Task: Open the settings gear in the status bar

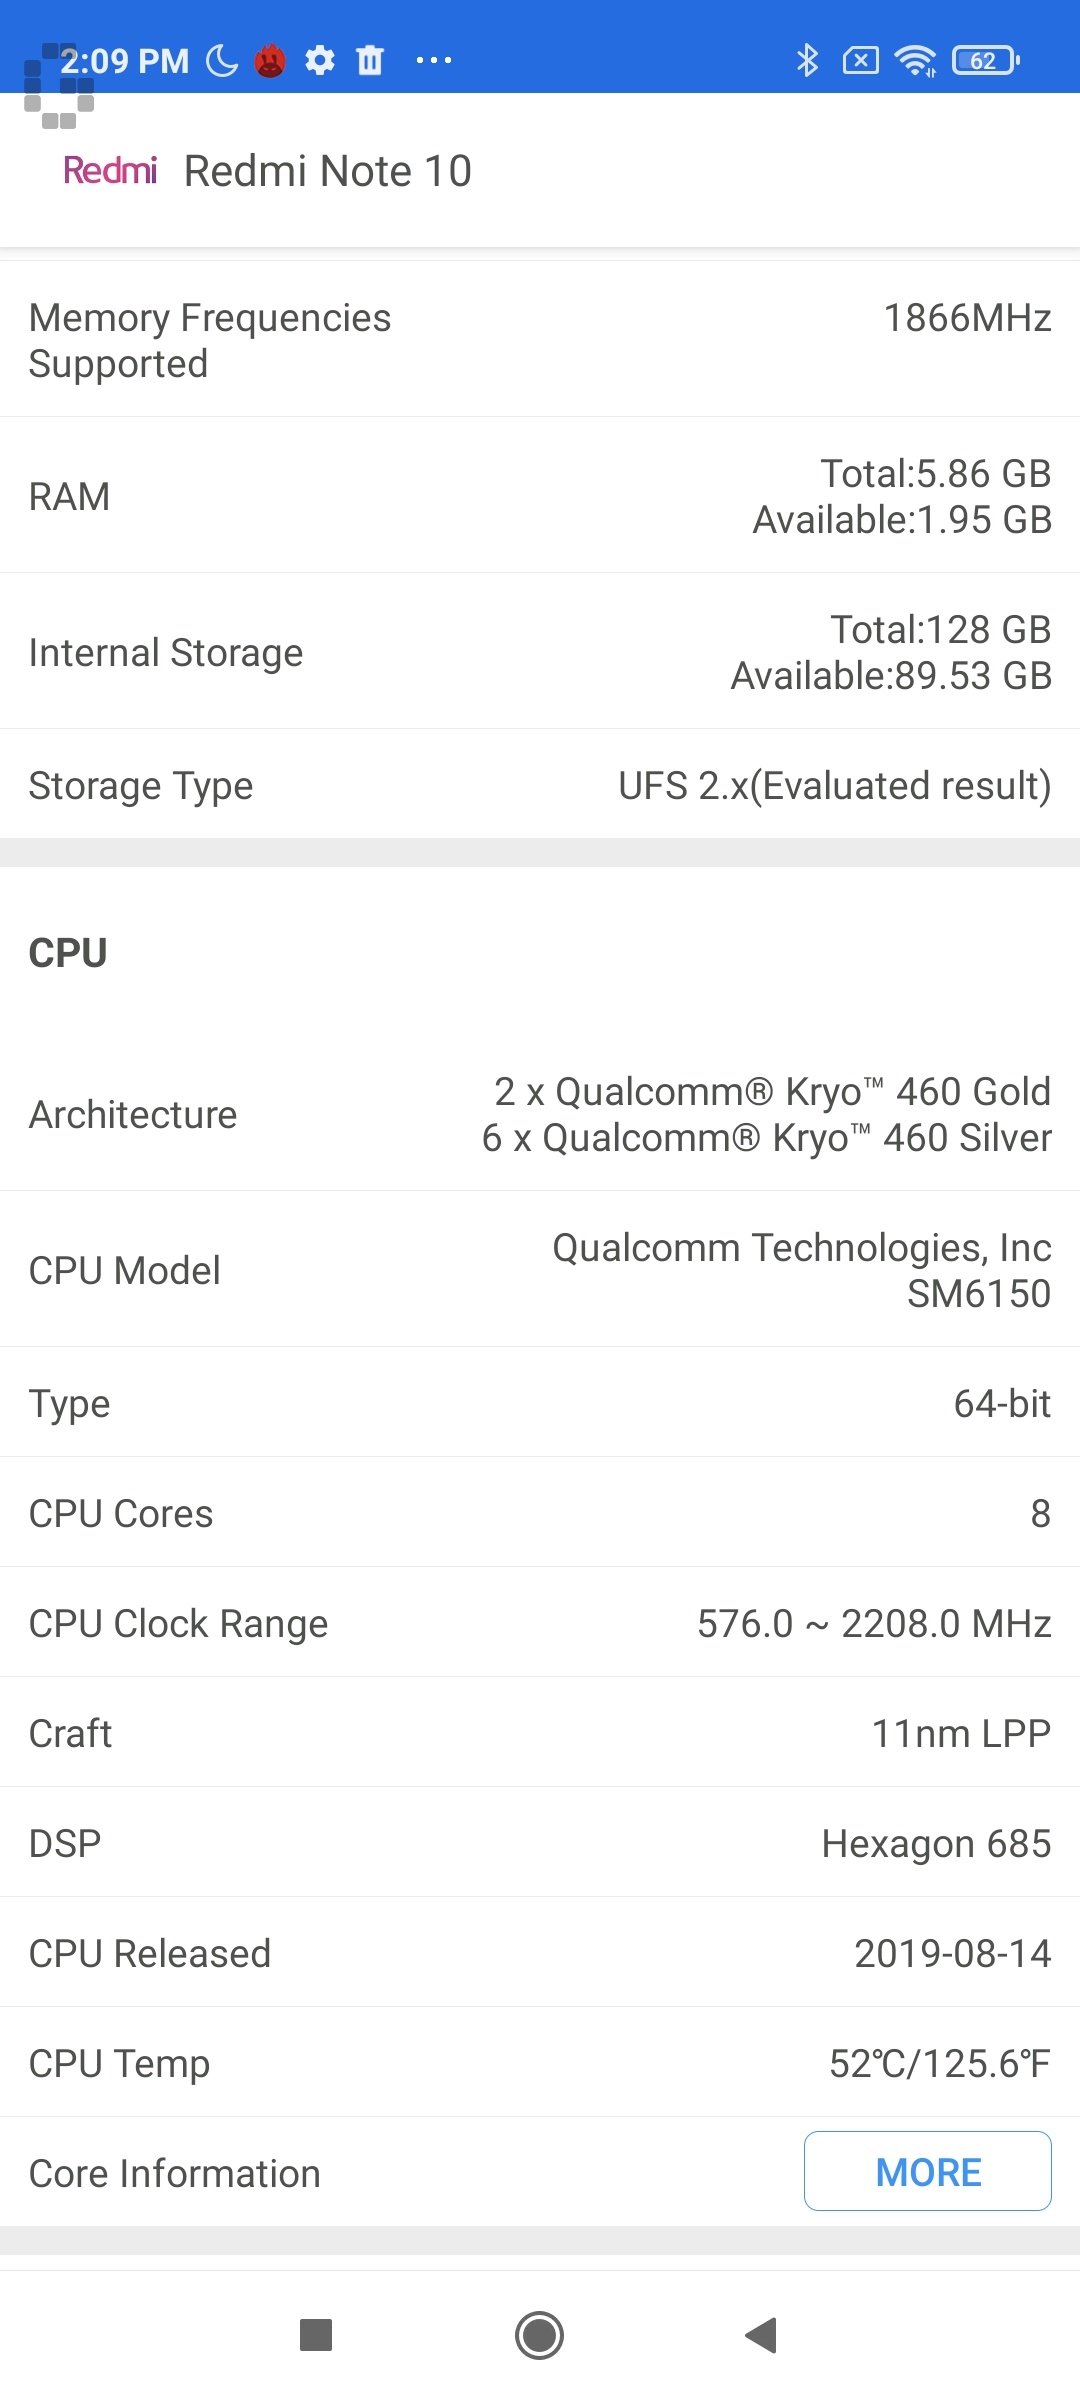Action: (320, 60)
